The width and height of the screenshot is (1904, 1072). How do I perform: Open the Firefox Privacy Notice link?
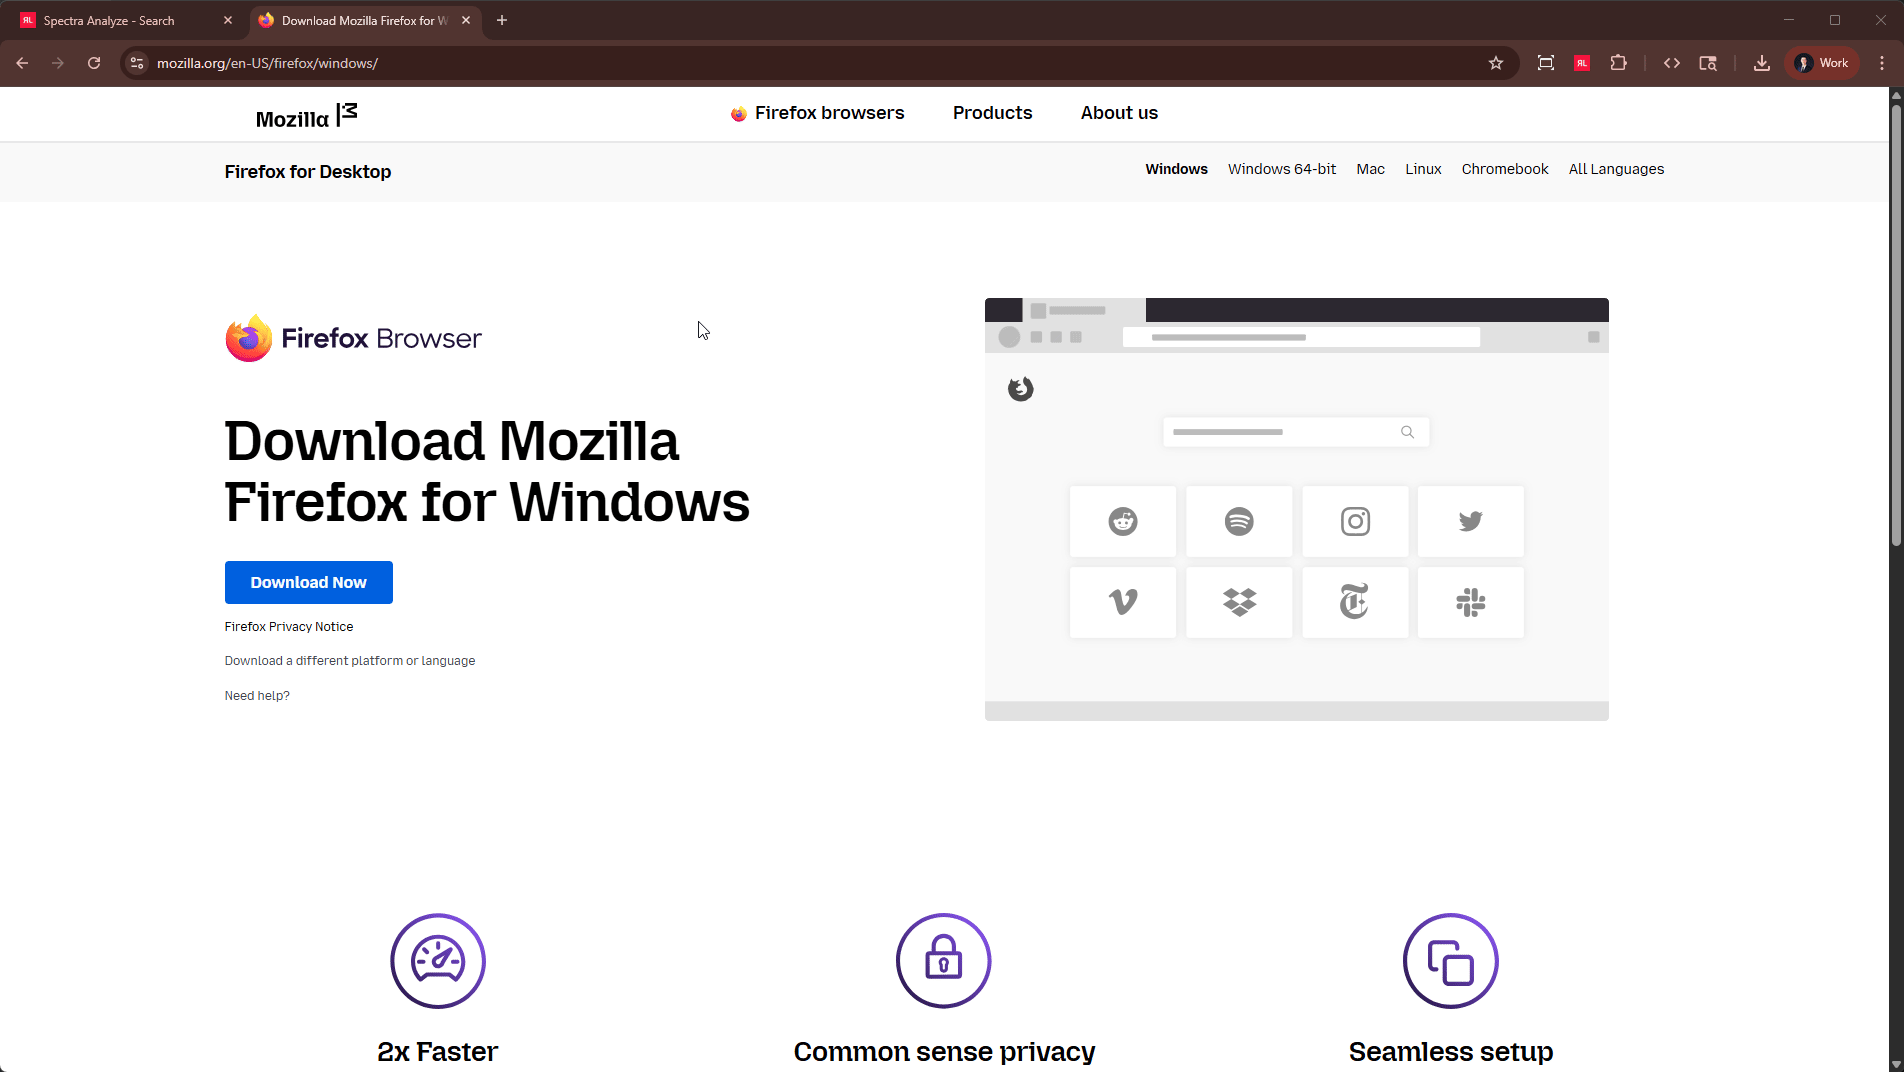click(x=289, y=627)
